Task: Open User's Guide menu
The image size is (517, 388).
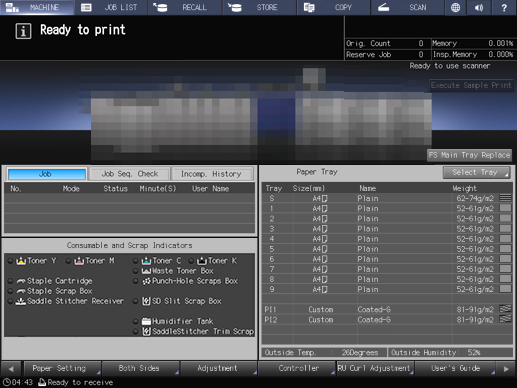Action: pyautogui.click(x=456, y=368)
